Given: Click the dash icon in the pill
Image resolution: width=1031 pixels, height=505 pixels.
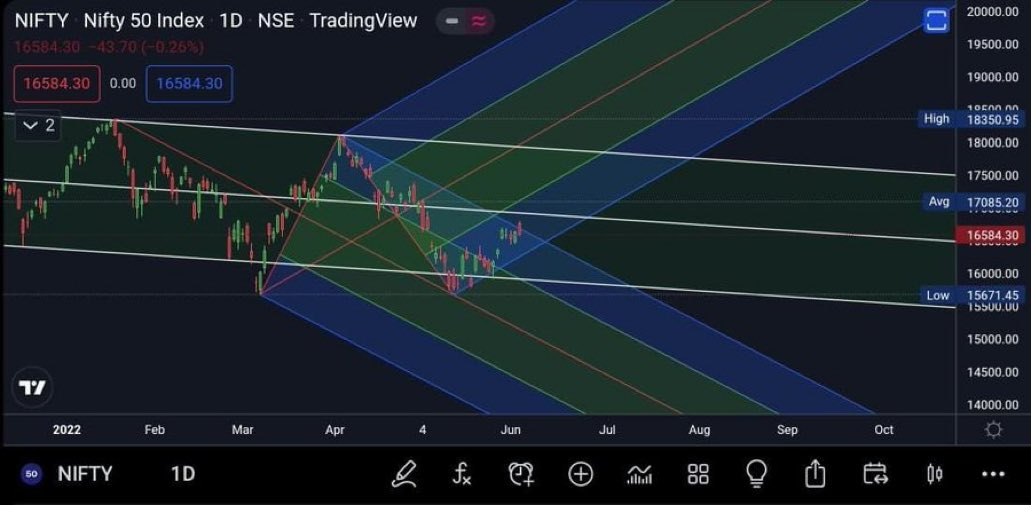Looking at the screenshot, I should (x=452, y=21).
